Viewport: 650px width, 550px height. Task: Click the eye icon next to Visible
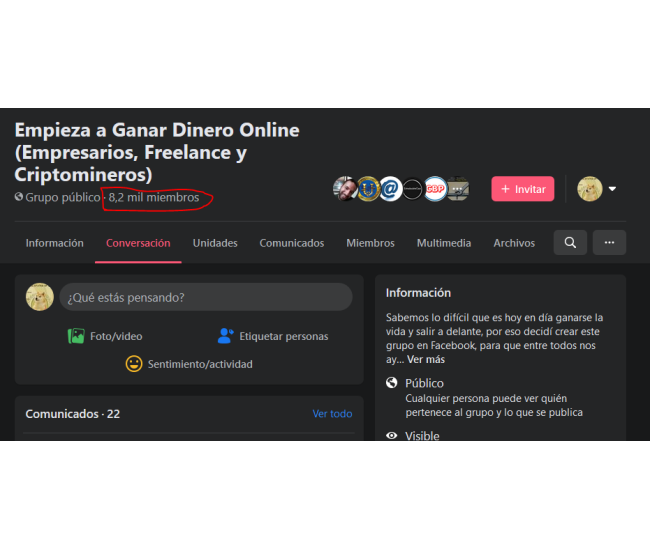pos(391,436)
